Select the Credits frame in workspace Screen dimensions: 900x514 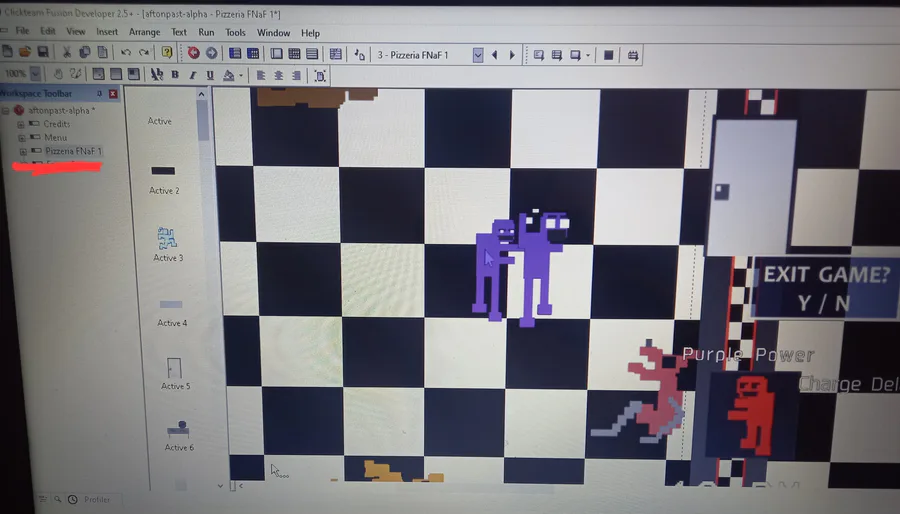(57, 124)
